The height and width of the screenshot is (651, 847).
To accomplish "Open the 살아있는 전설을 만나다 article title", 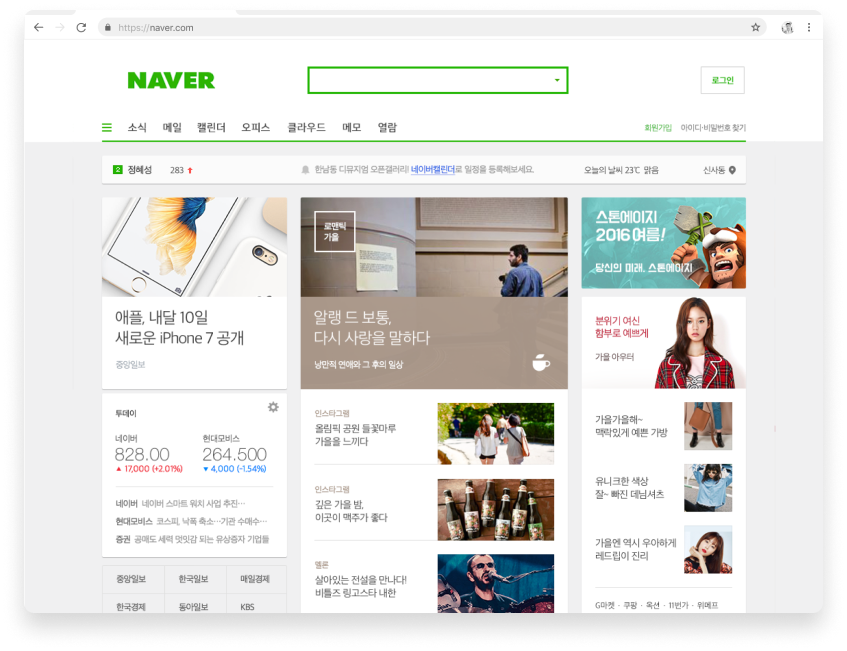I will coord(361,586).
